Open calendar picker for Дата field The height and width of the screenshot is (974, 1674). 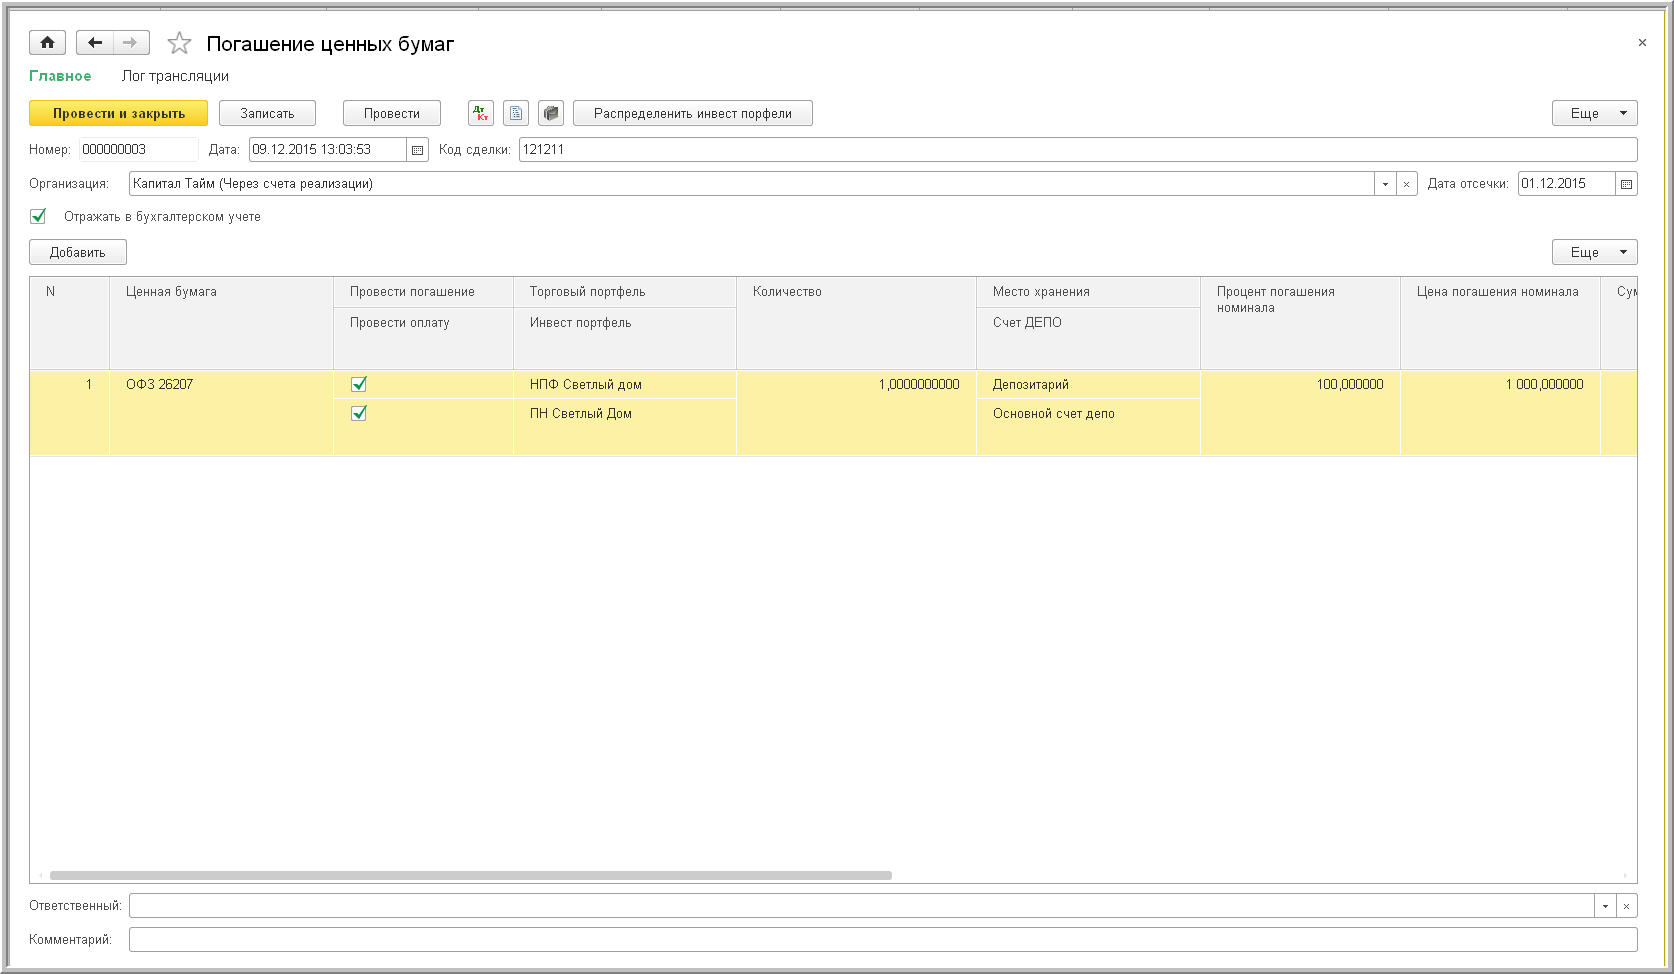(x=418, y=150)
